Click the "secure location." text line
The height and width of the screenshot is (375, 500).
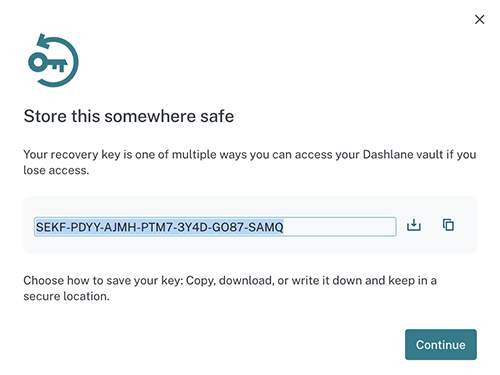click(66, 296)
